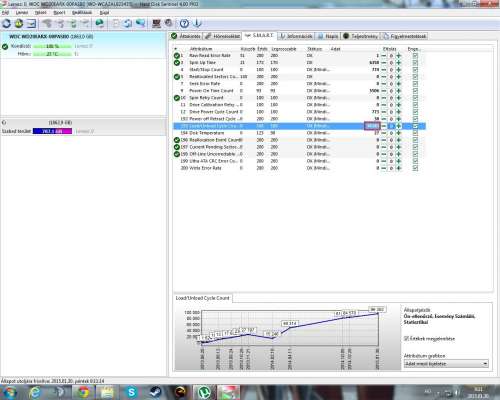Switch to the Teljesítmény tab
The image size is (500, 400).
(361, 36)
